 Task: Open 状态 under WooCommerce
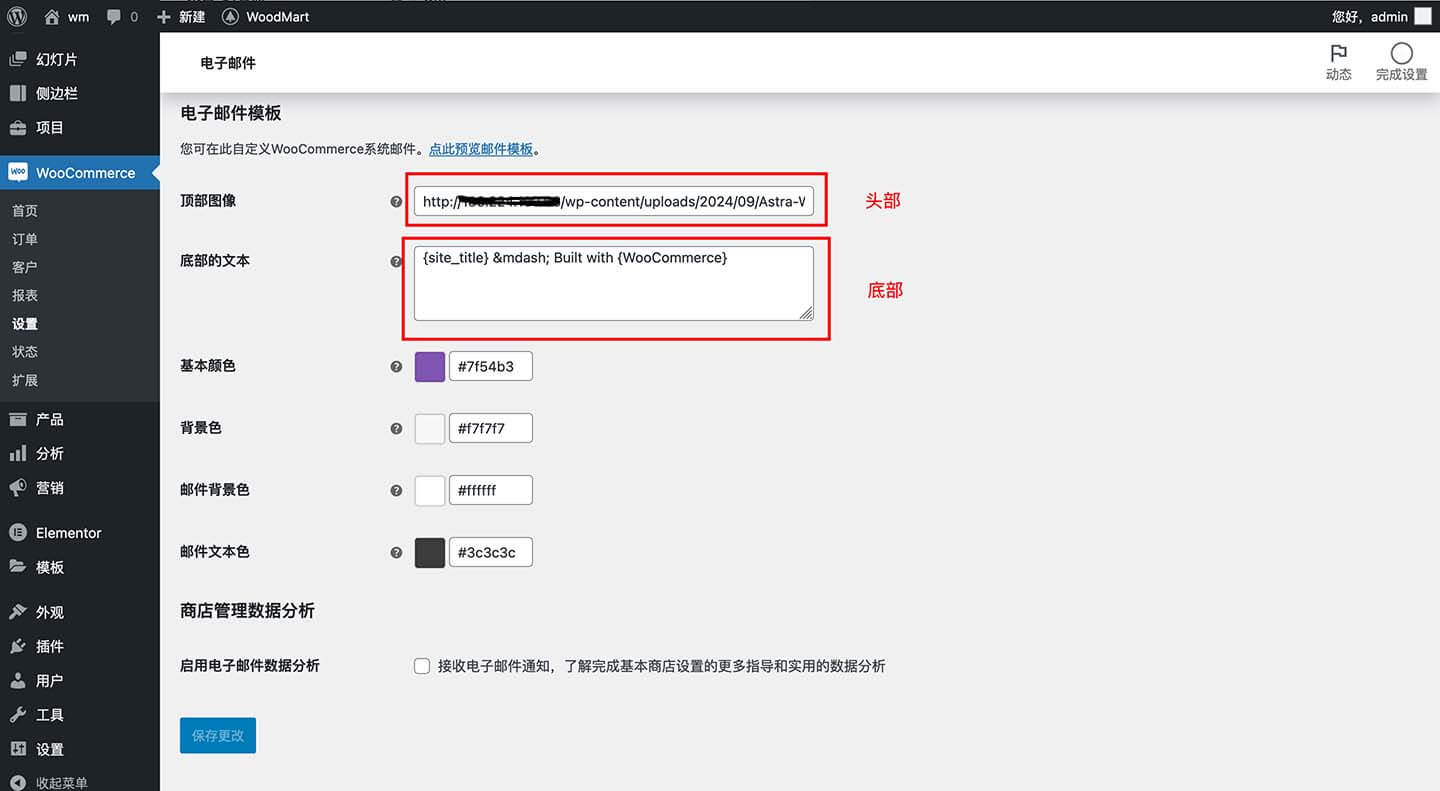(x=25, y=352)
